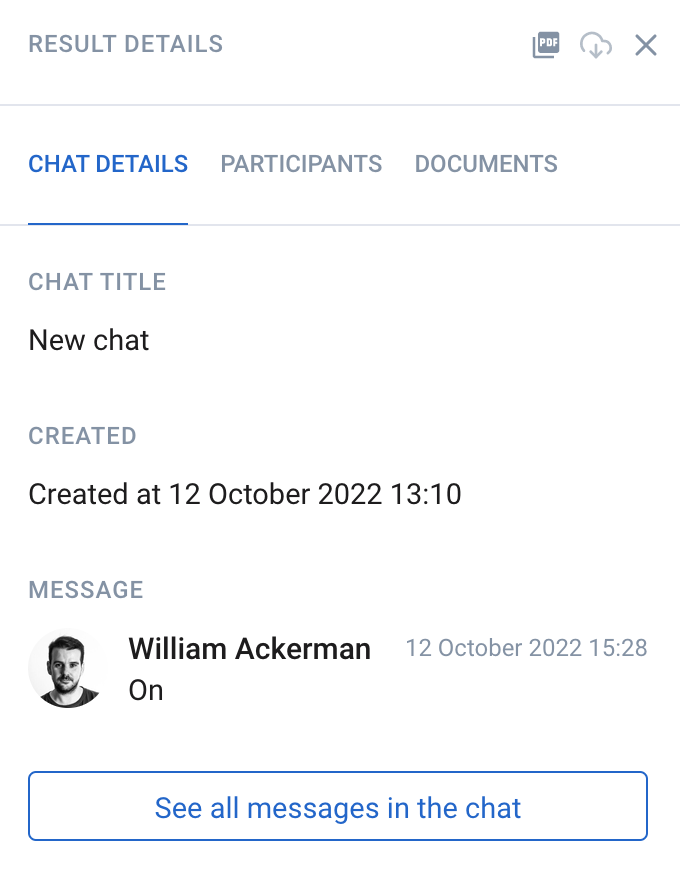The width and height of the screenshot is (680, 872).
Task: Click William Ackerman's profile photo
Action: (x=68, y=668)
